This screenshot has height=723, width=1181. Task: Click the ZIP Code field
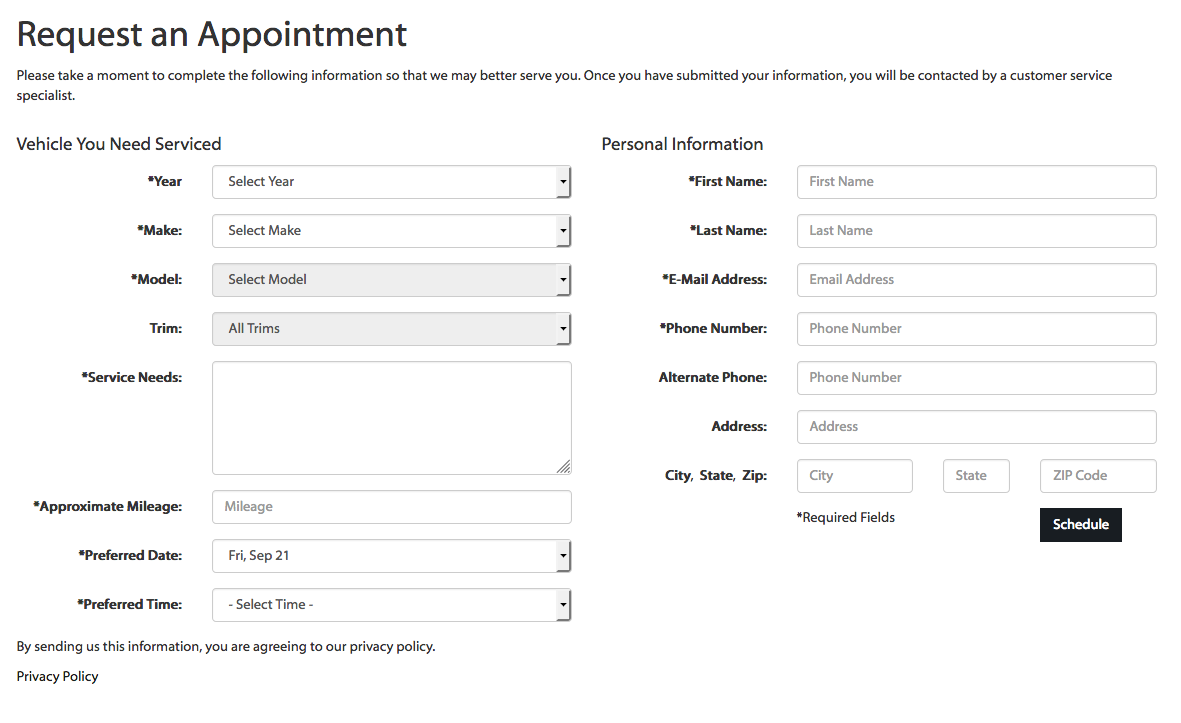[x=1098, y=476]
